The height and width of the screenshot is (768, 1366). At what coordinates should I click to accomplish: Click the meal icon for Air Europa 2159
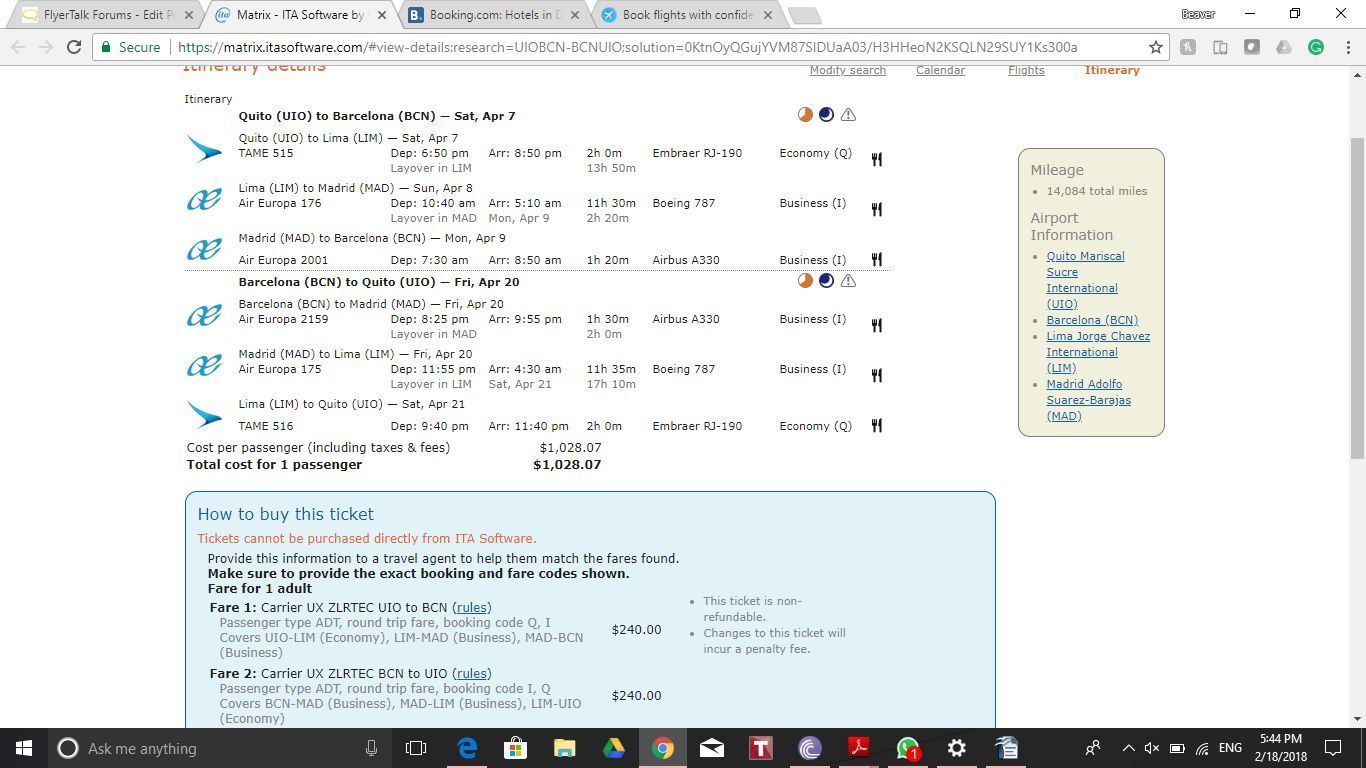point(877,325)
